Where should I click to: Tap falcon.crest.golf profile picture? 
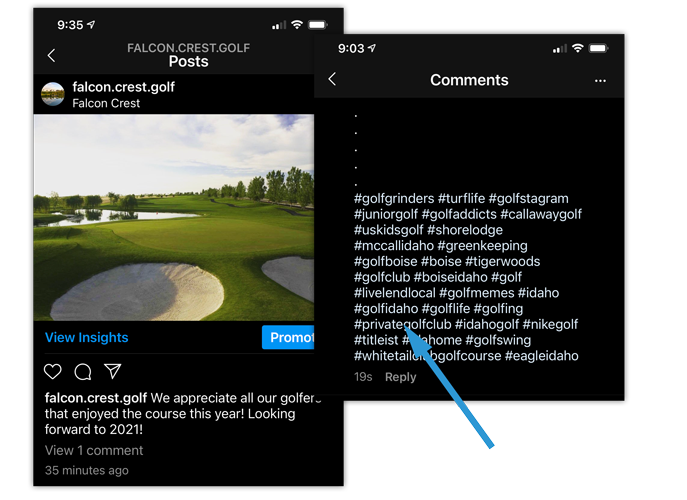click(x=53, y=94)
